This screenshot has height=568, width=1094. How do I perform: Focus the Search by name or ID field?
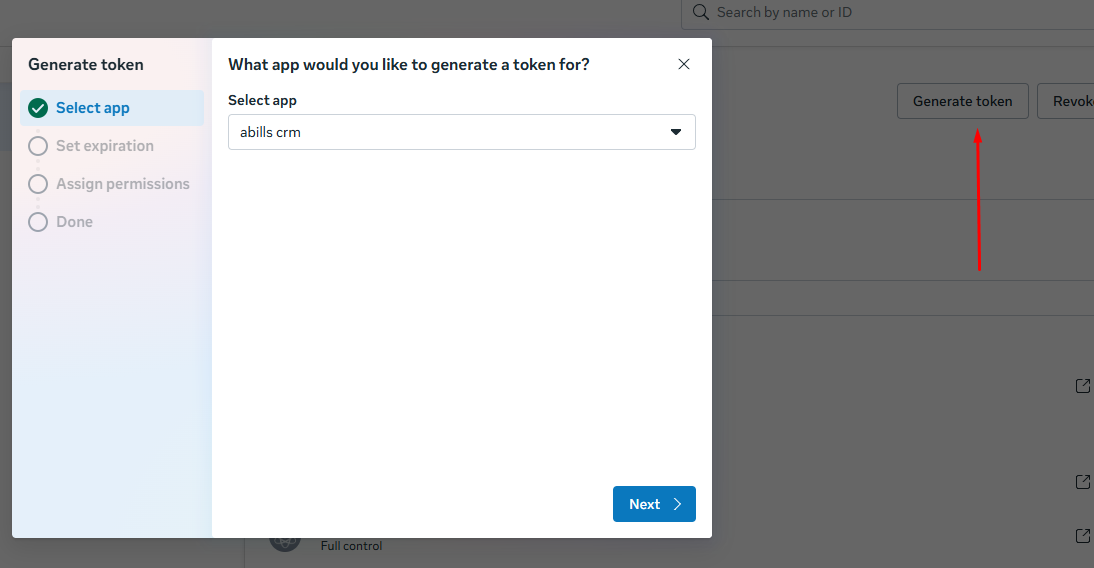point(880,13)
